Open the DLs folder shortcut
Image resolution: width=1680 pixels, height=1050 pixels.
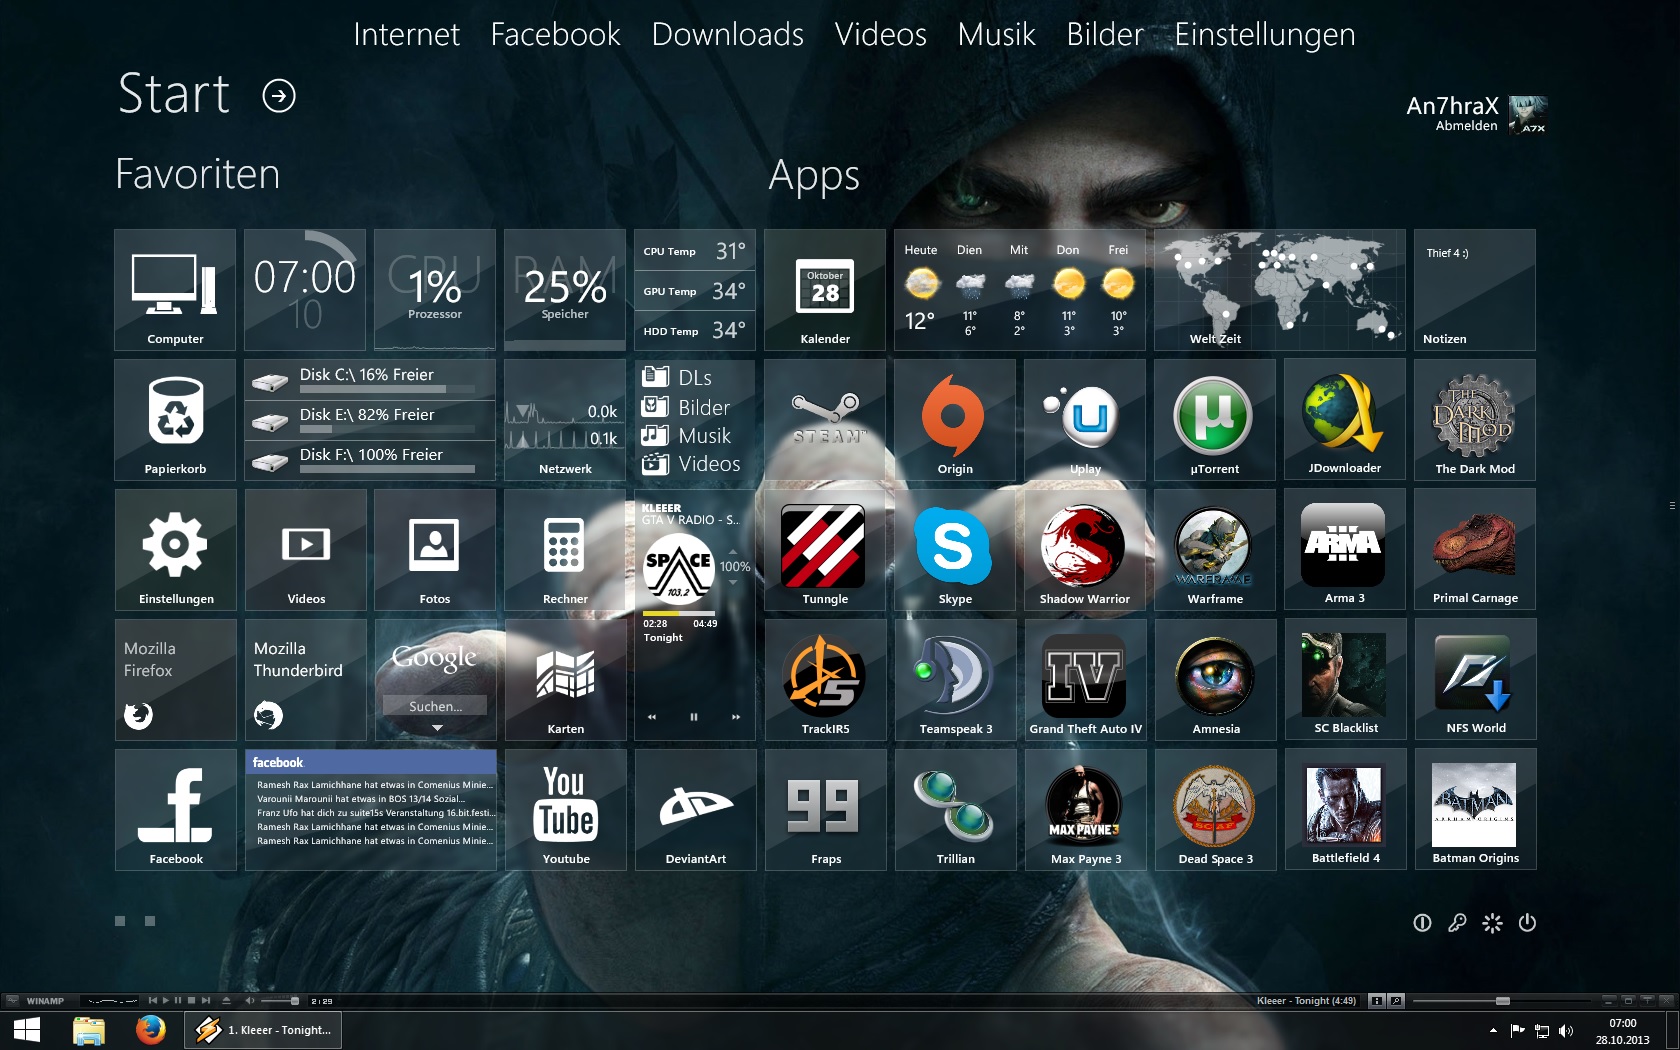[677, 377]
